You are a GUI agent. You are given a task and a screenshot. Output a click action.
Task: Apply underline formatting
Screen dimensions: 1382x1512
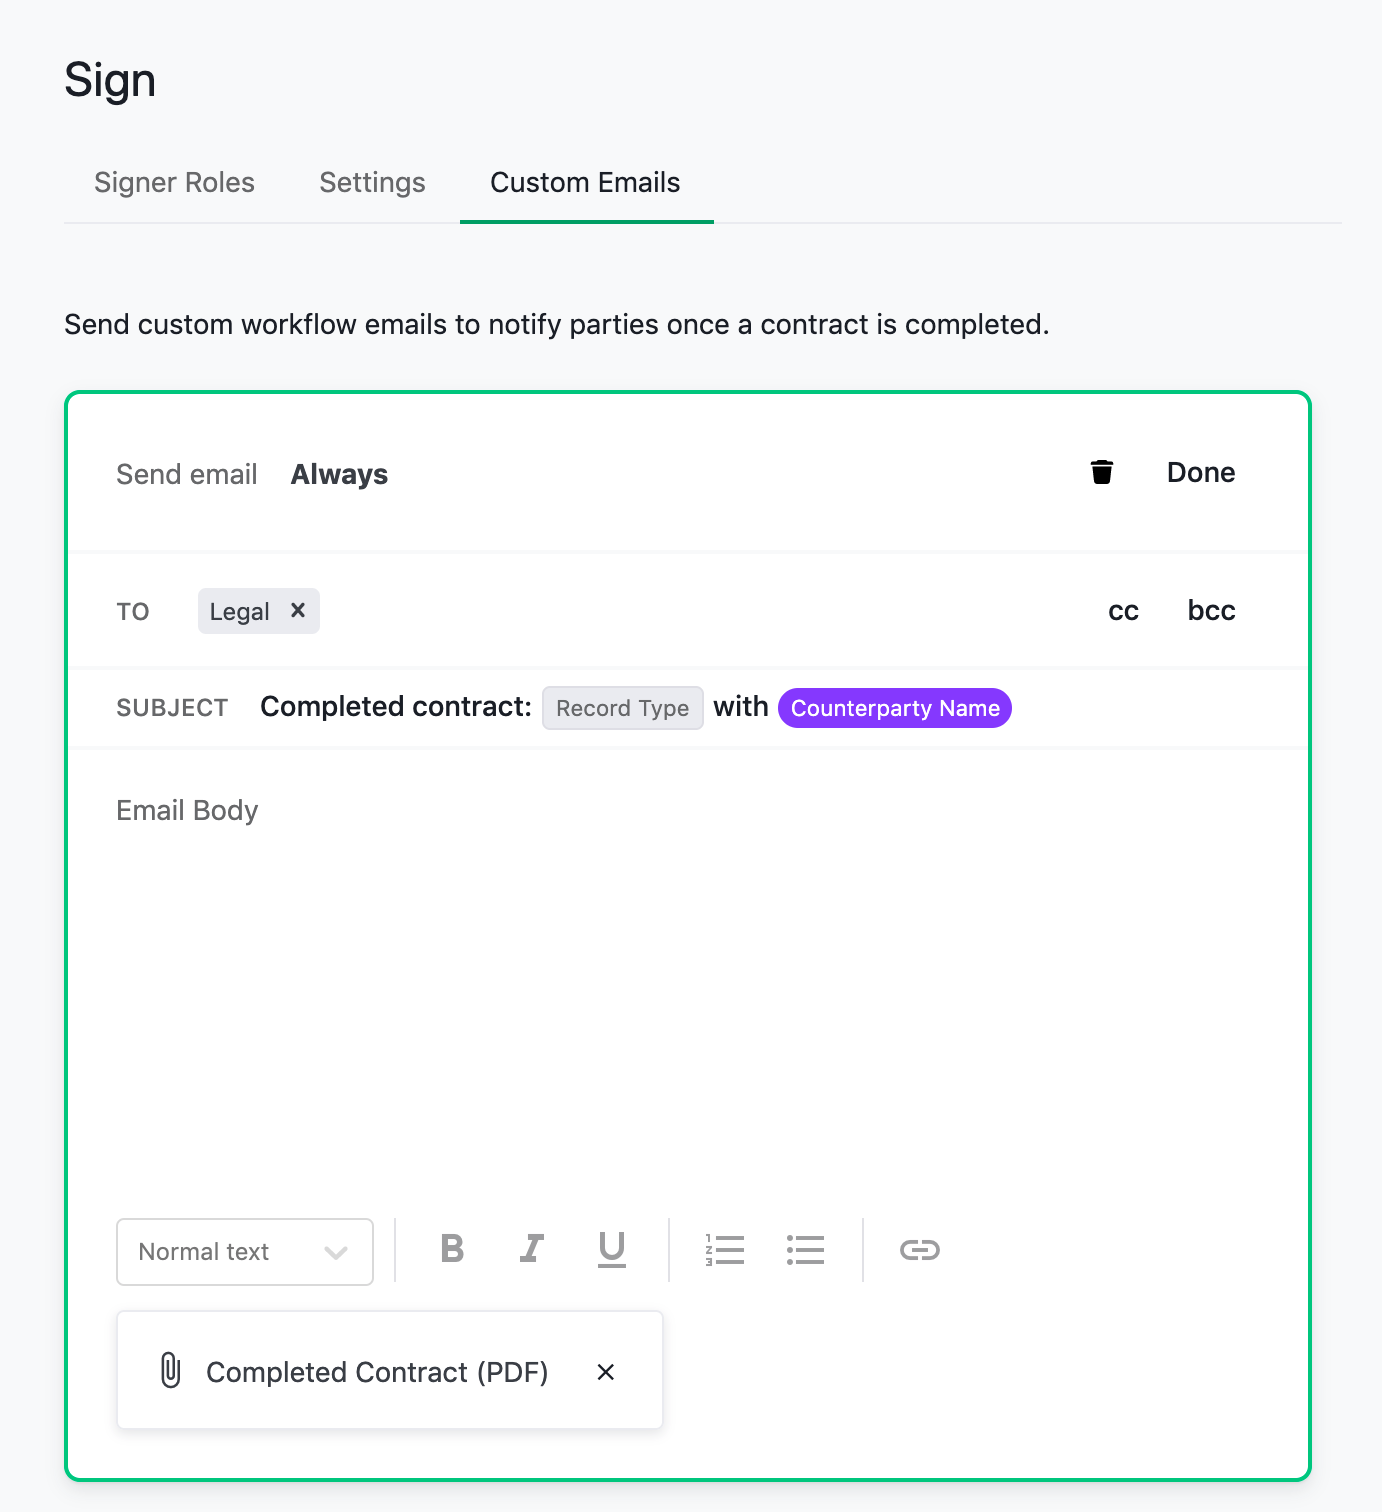(611, 1249)
